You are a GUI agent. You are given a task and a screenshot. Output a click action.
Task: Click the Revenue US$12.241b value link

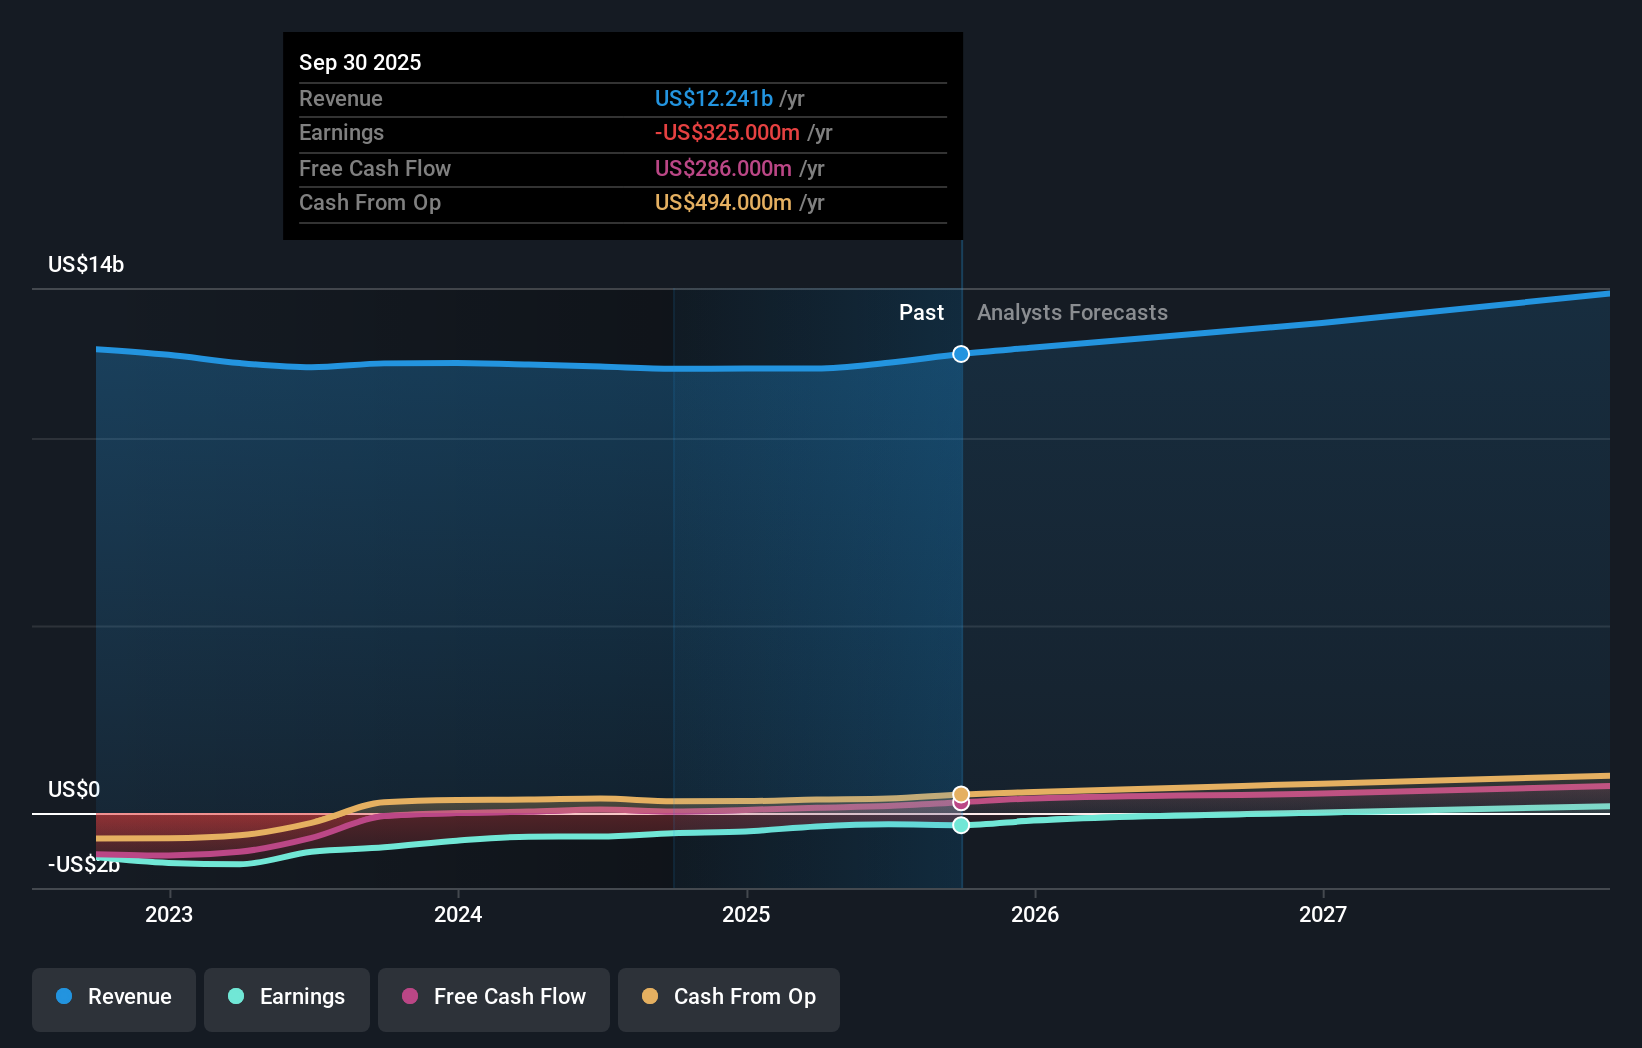pos(713,99)
